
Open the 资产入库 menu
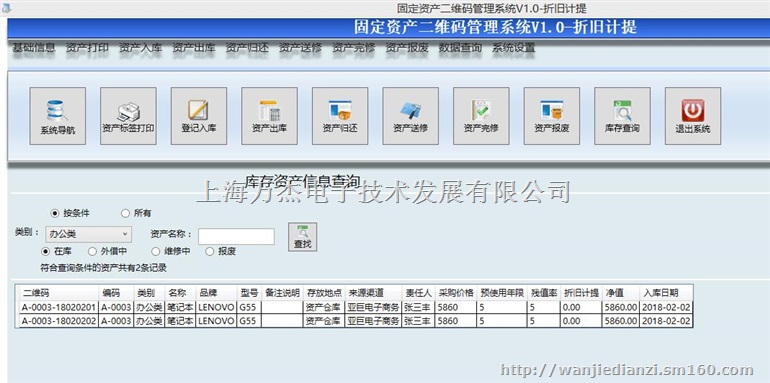click(x=140, y=48)
